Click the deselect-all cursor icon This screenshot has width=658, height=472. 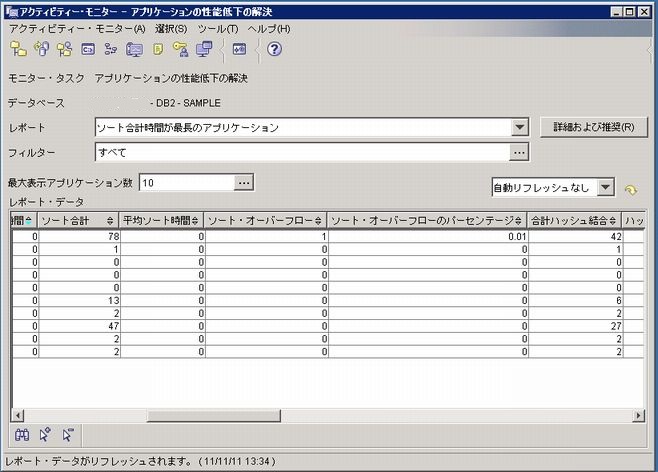click(68, 435)
